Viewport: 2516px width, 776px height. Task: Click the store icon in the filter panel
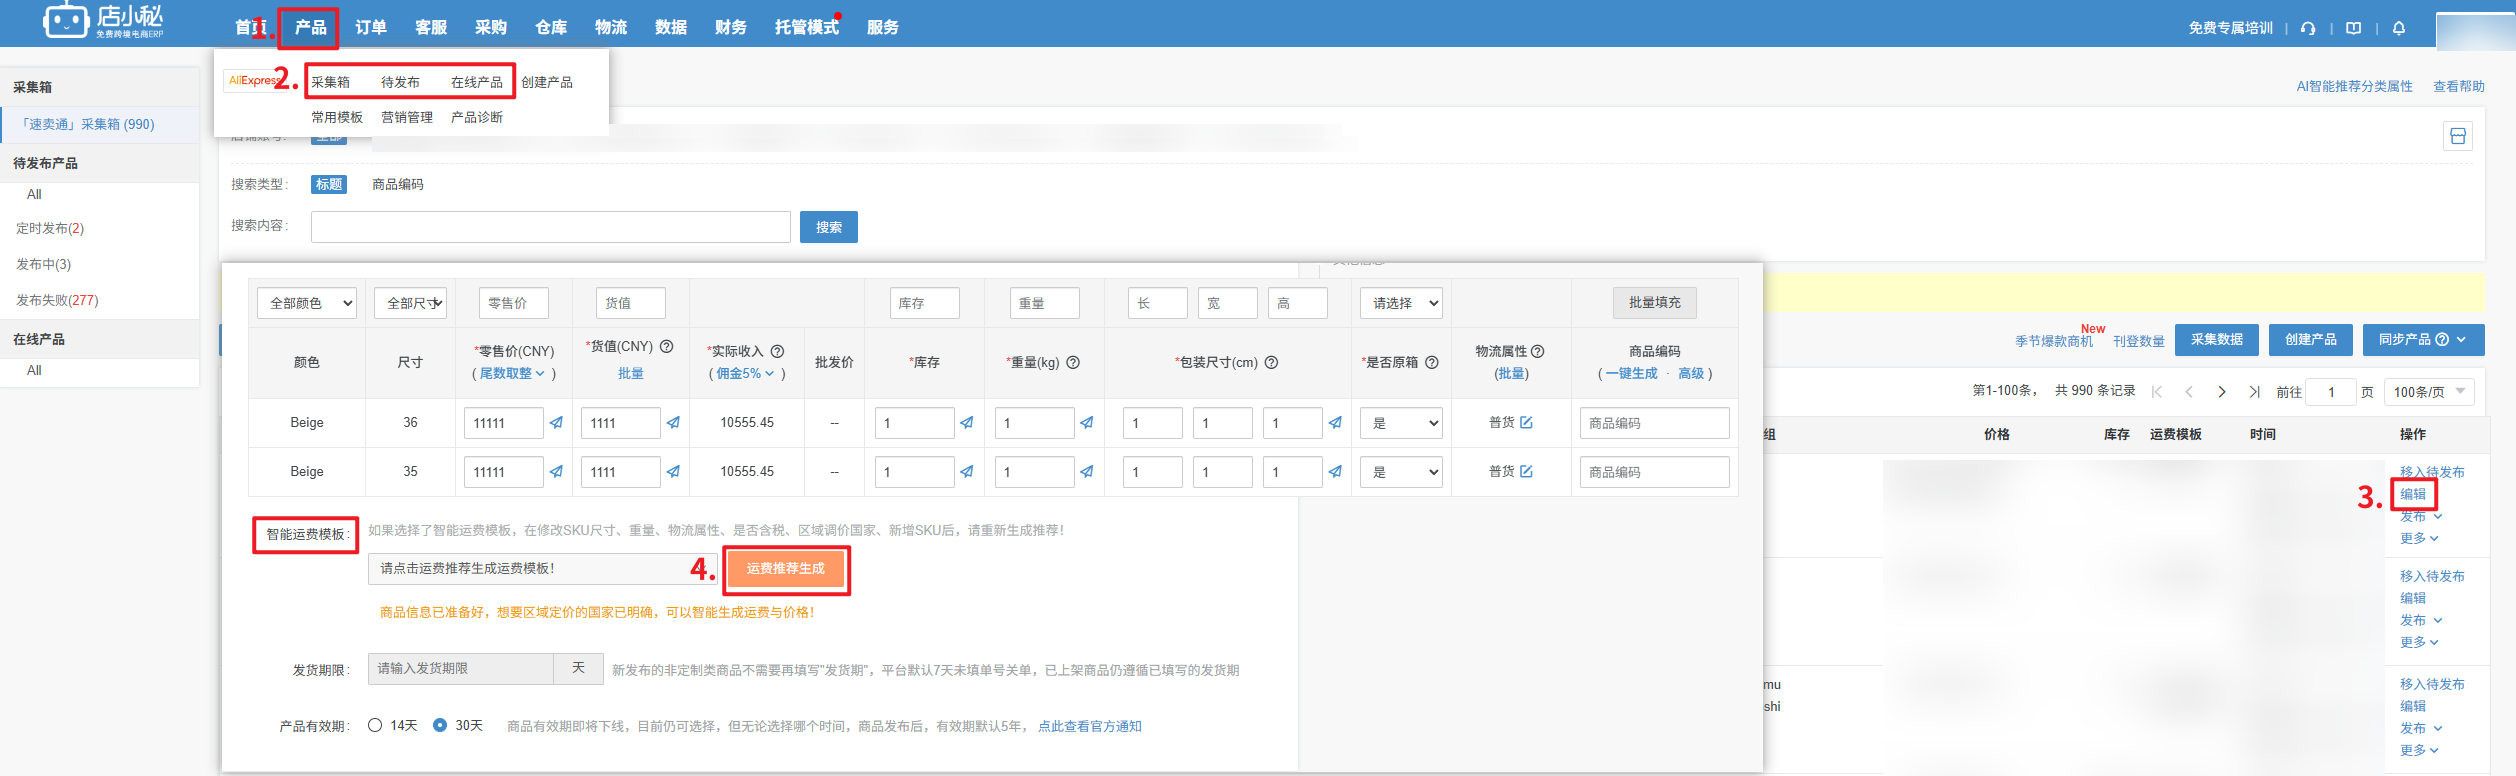pyautogui.click(x=2458, y=136)
